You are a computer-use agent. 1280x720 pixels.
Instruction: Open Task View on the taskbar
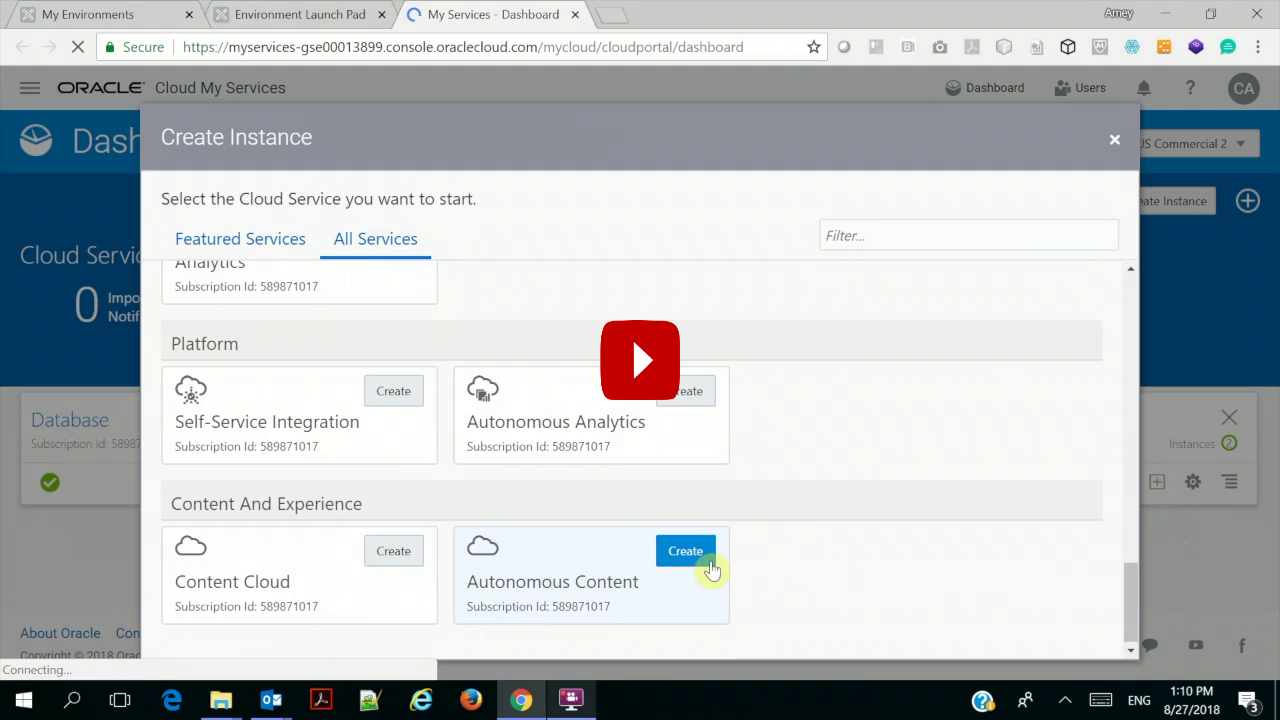pyautogui.click(x=120, y=700)
